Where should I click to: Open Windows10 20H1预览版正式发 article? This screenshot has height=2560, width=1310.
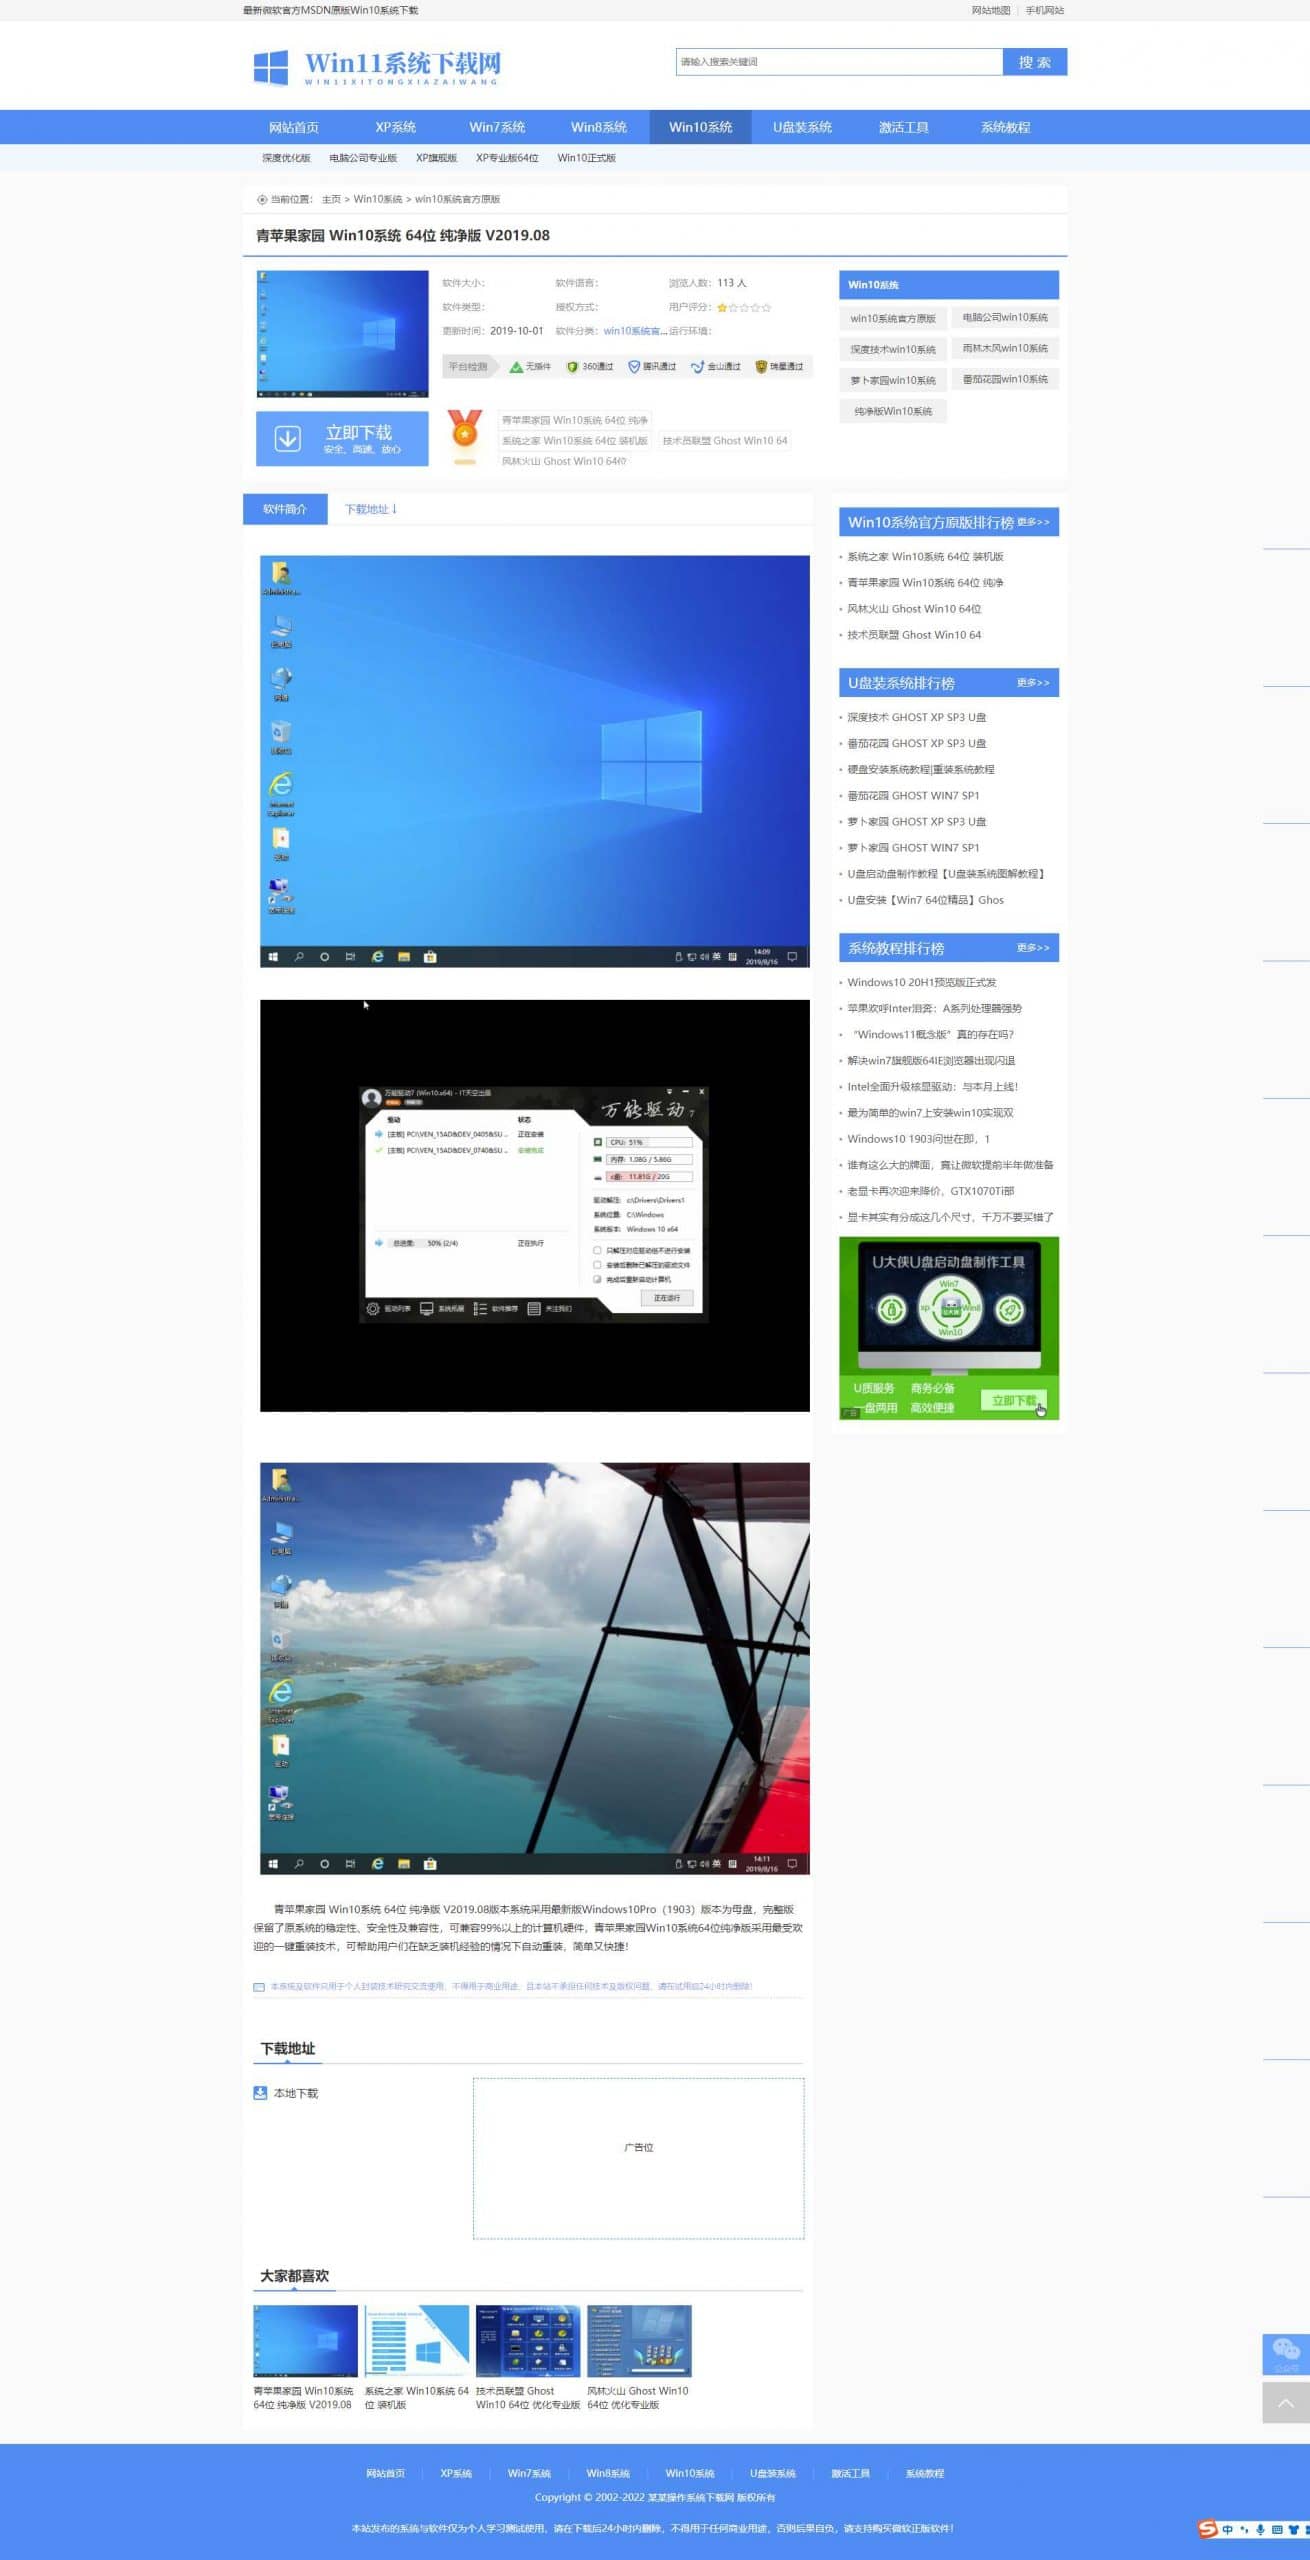[921, 982]
